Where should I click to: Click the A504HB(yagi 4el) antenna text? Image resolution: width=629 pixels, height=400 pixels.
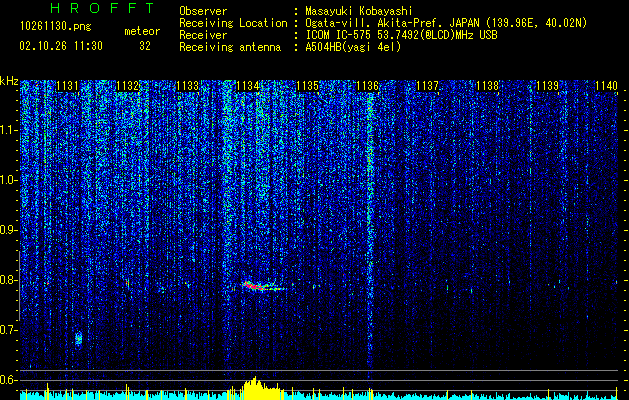pyautogui.click(x=353, y=47)
